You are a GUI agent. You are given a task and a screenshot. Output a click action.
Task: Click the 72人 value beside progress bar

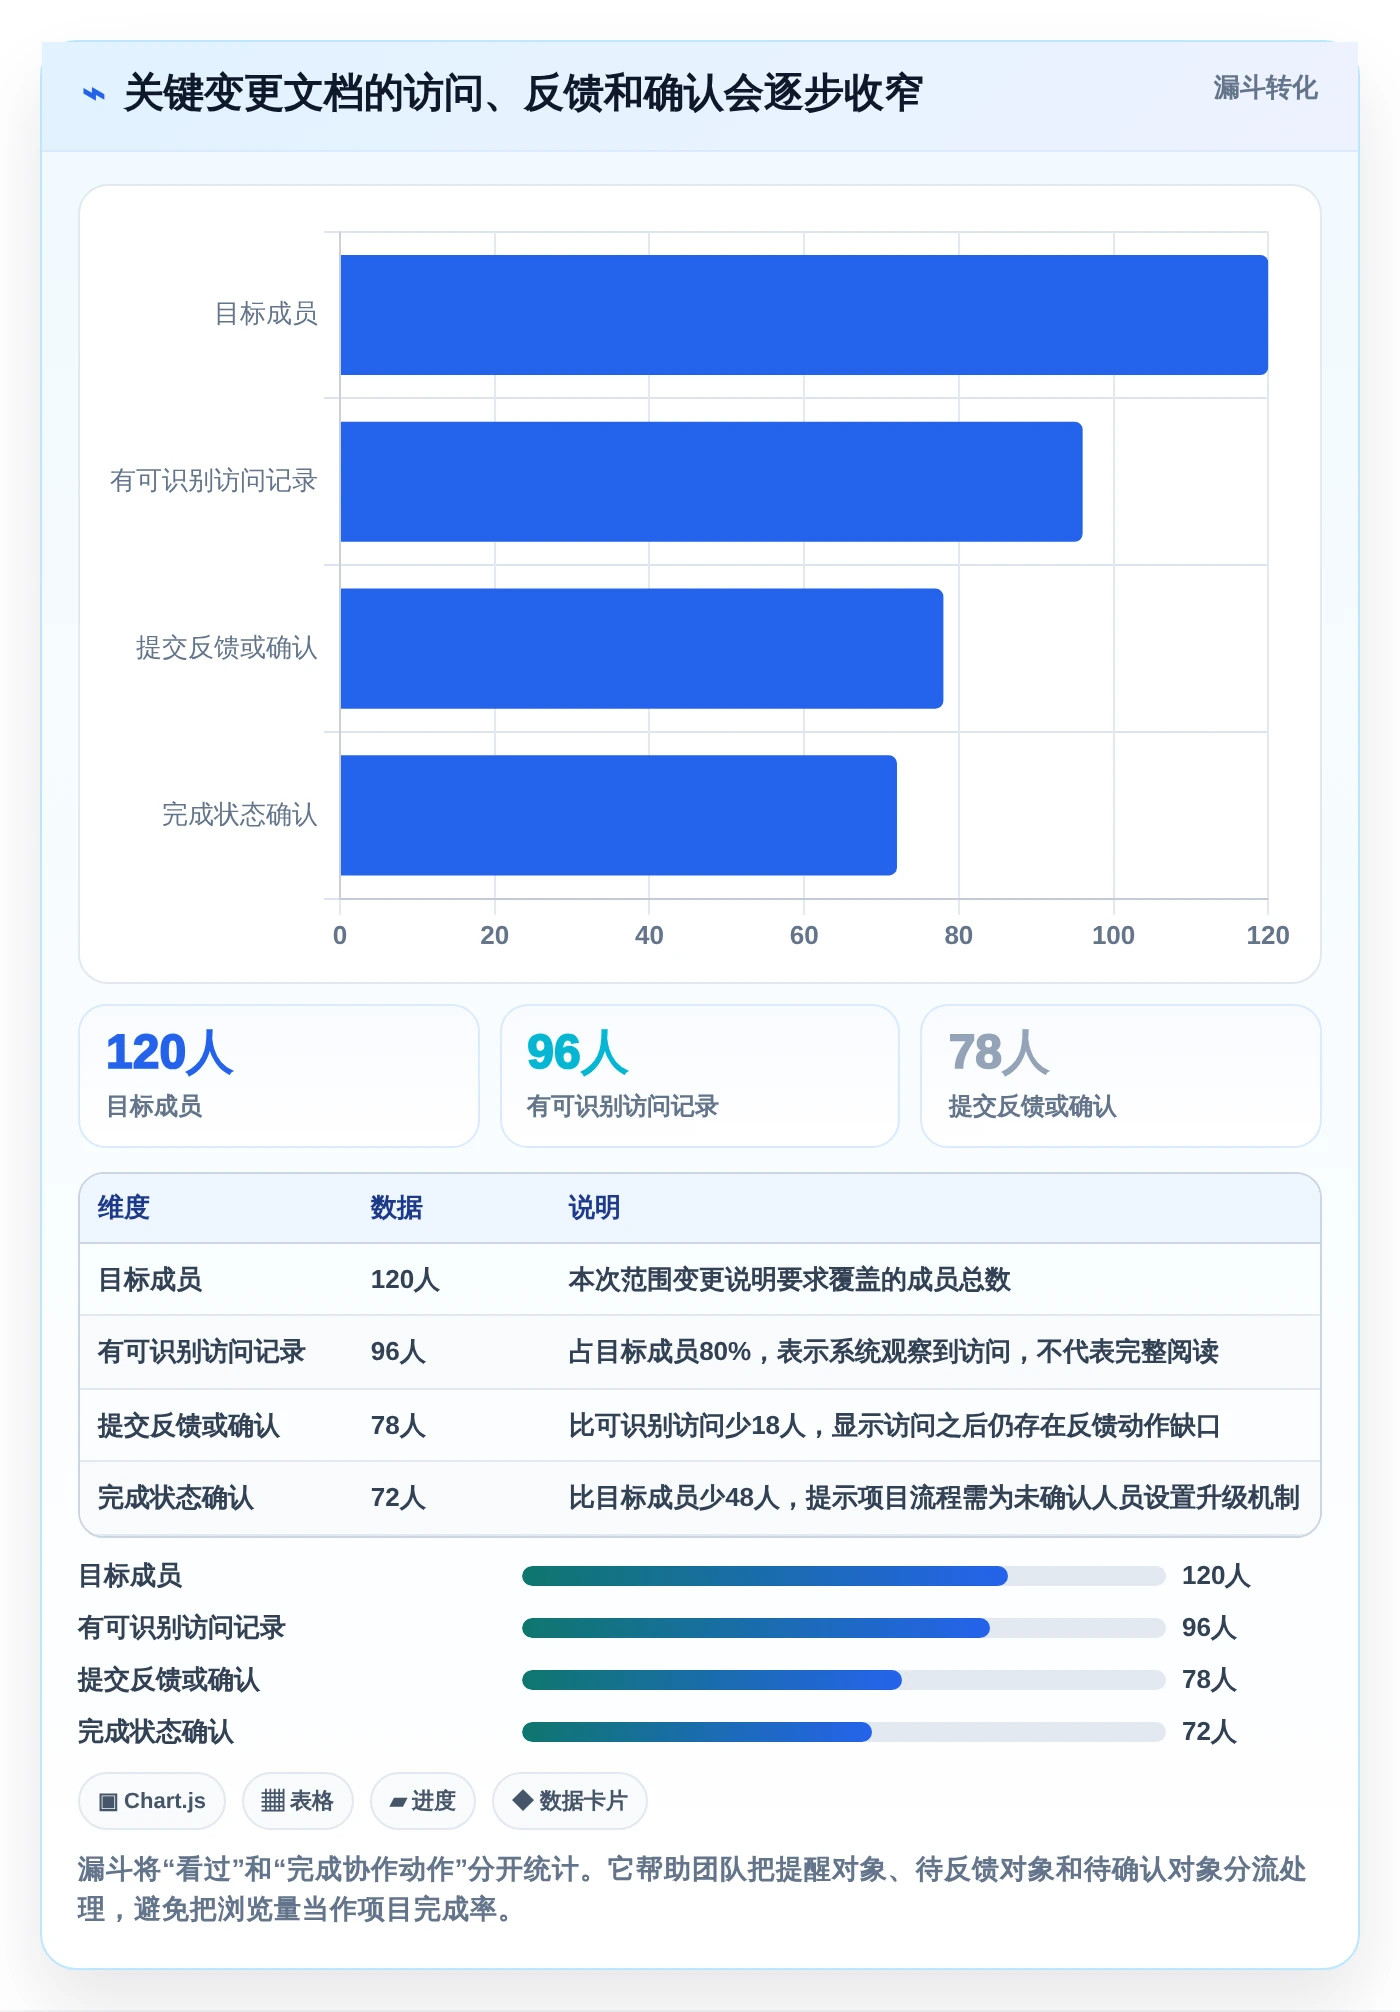tap(1209, 1732)
